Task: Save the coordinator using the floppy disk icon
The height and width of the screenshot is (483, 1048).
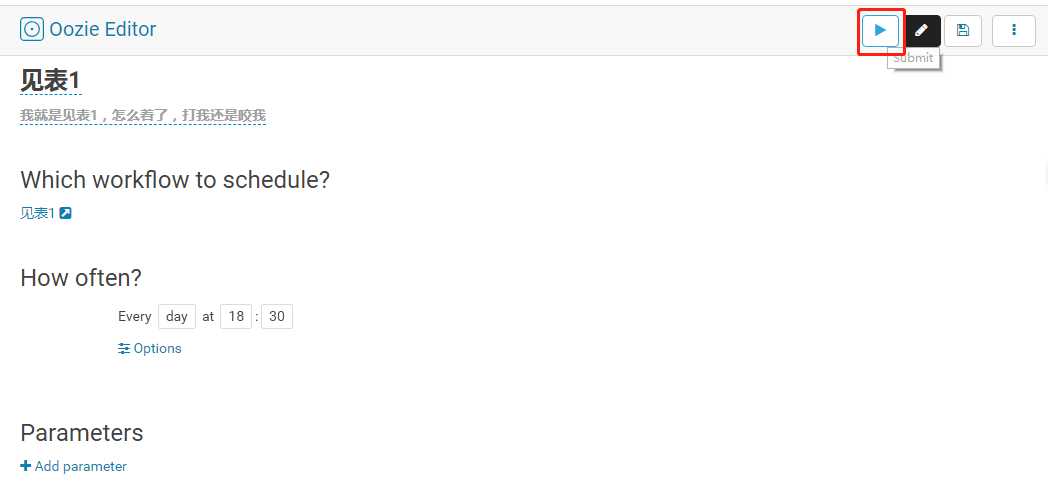Action: click(x=962, y=31)
